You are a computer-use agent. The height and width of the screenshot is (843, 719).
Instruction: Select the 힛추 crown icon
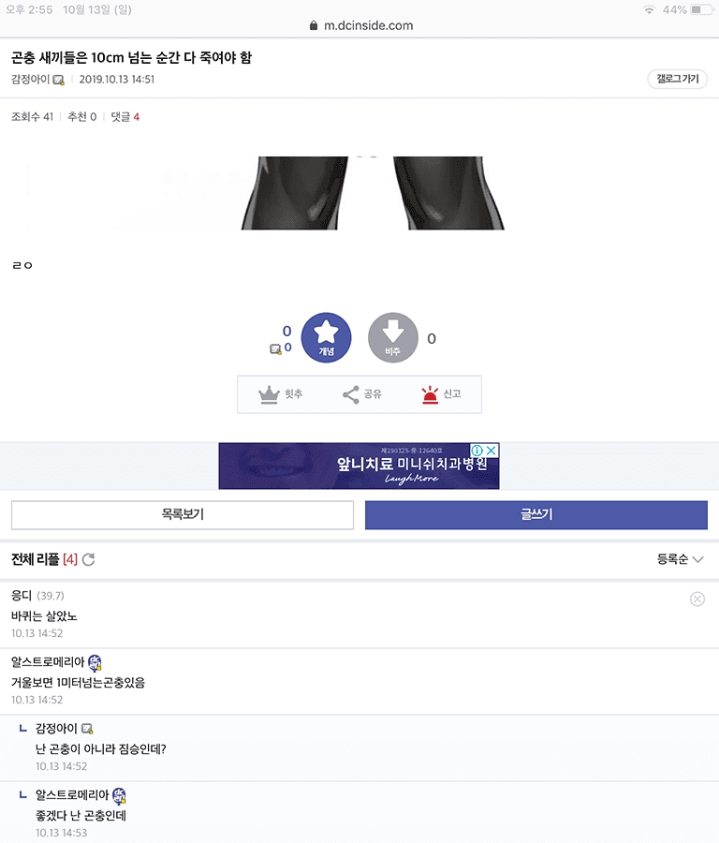[x=266, y=394]
